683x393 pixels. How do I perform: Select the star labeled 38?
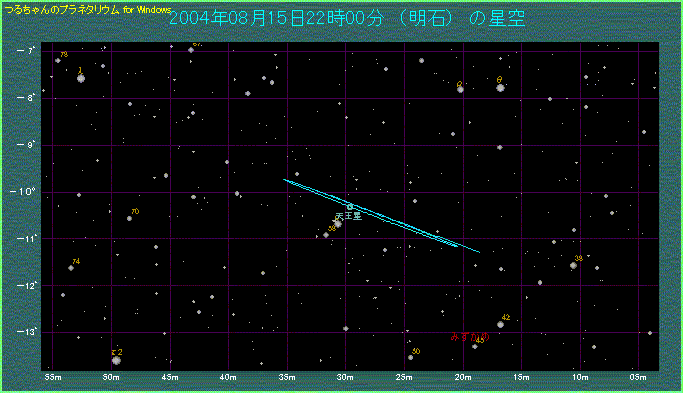pyautogui.click(x=573, y=265)
